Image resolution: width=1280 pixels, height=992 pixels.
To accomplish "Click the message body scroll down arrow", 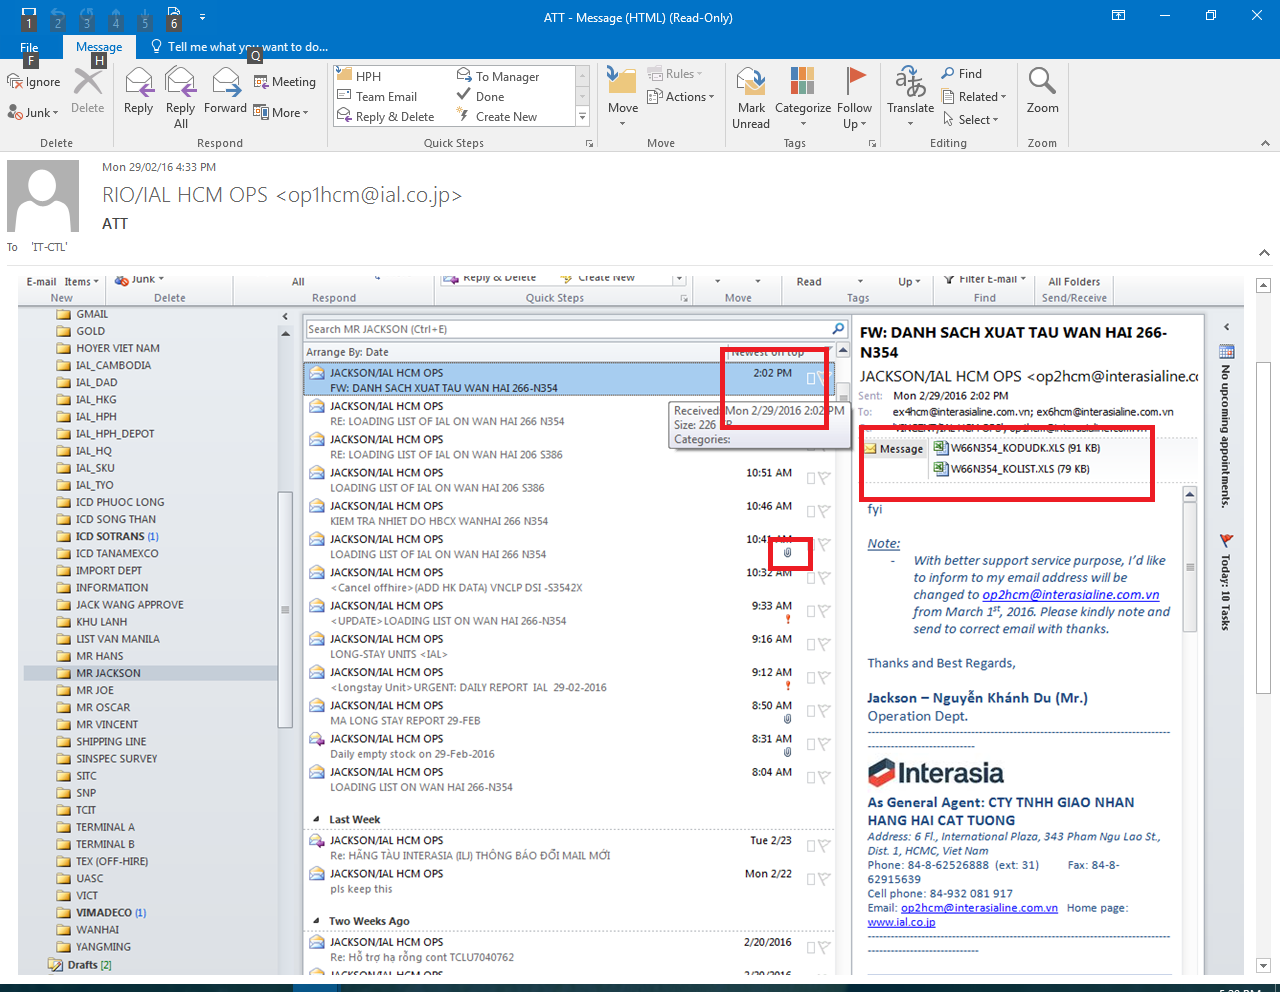I will (1264, 966).
